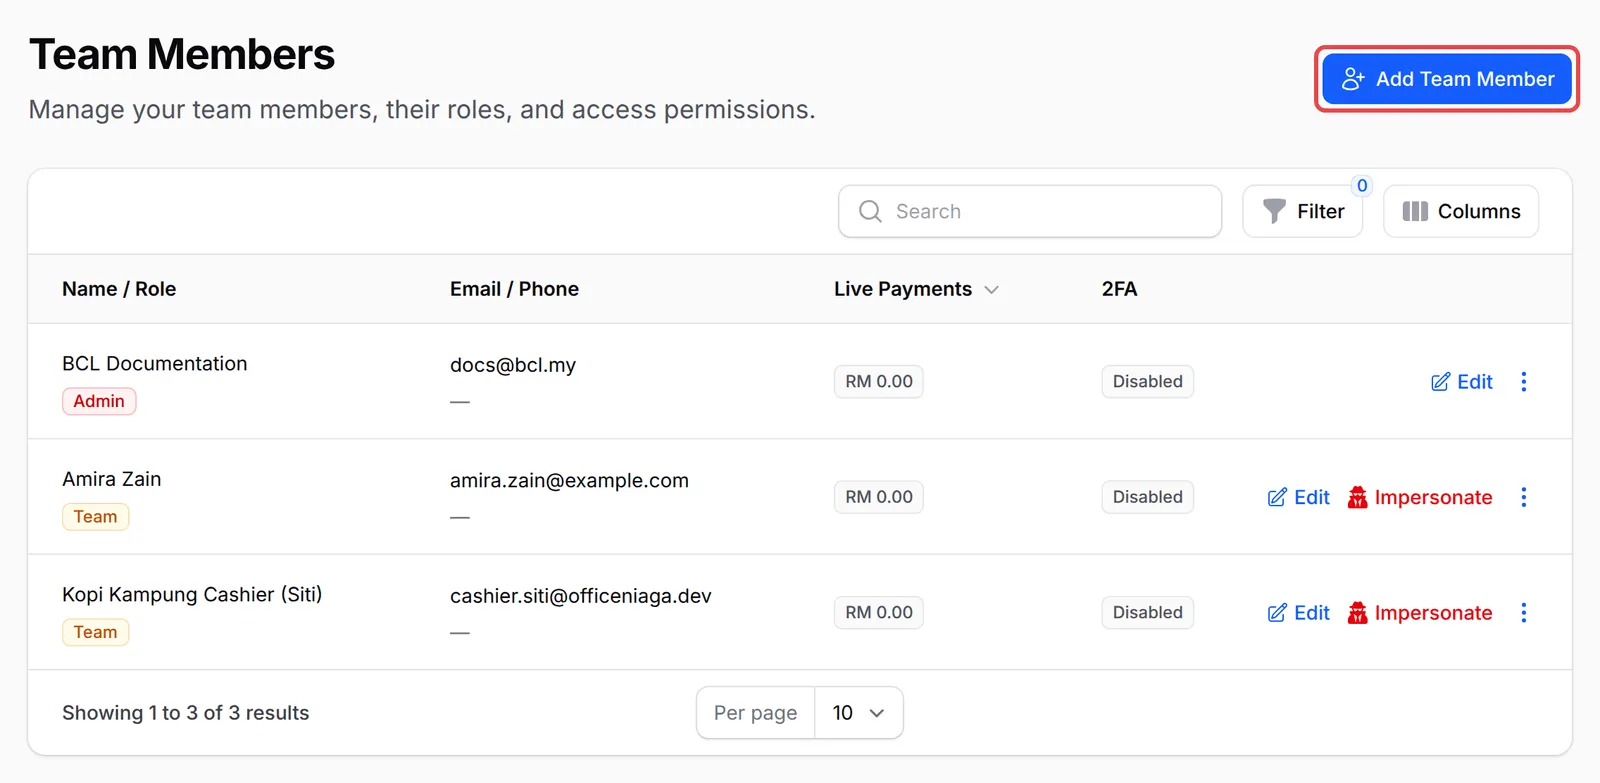Click the filter count badge showing 0

point(1362,186)
